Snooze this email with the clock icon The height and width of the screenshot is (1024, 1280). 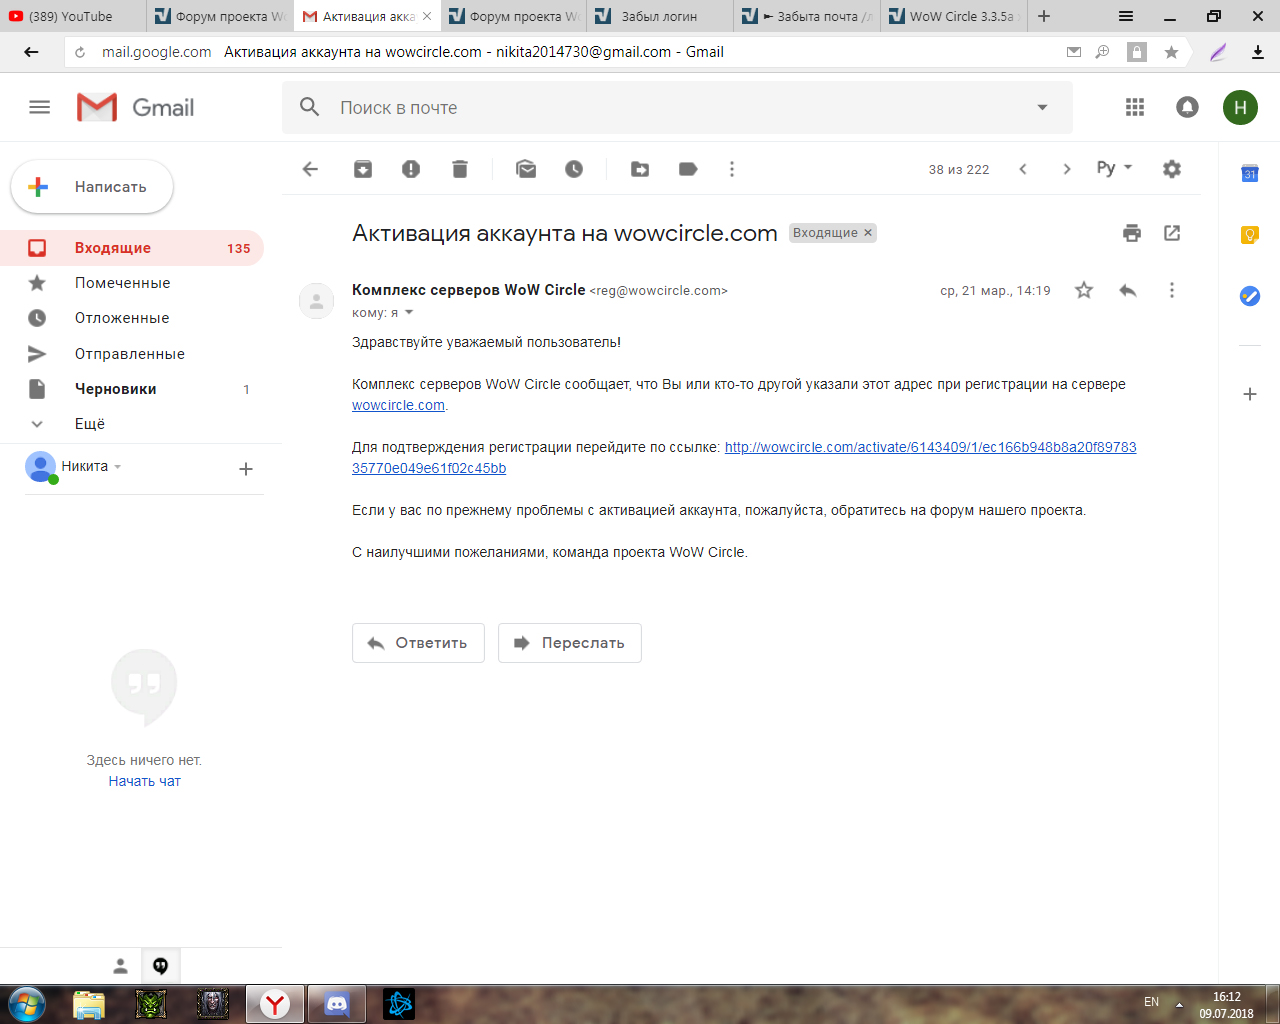click(574, 169)
